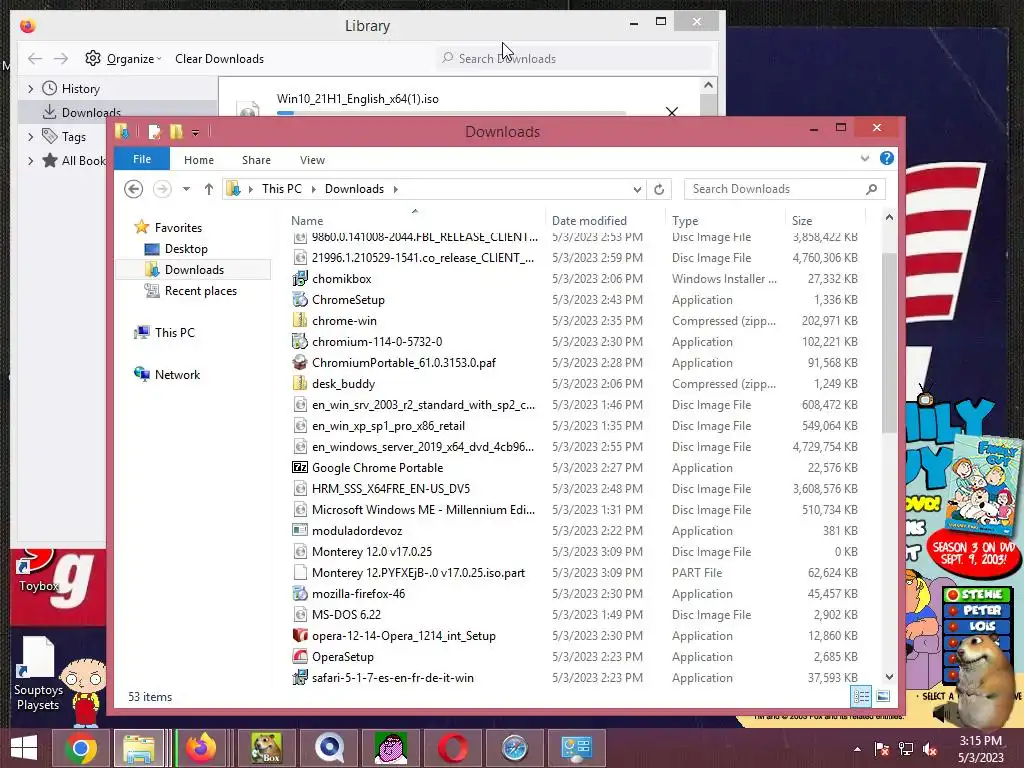
Task: Go forward in Downloads Explorer window
Action: click(162, 189)
